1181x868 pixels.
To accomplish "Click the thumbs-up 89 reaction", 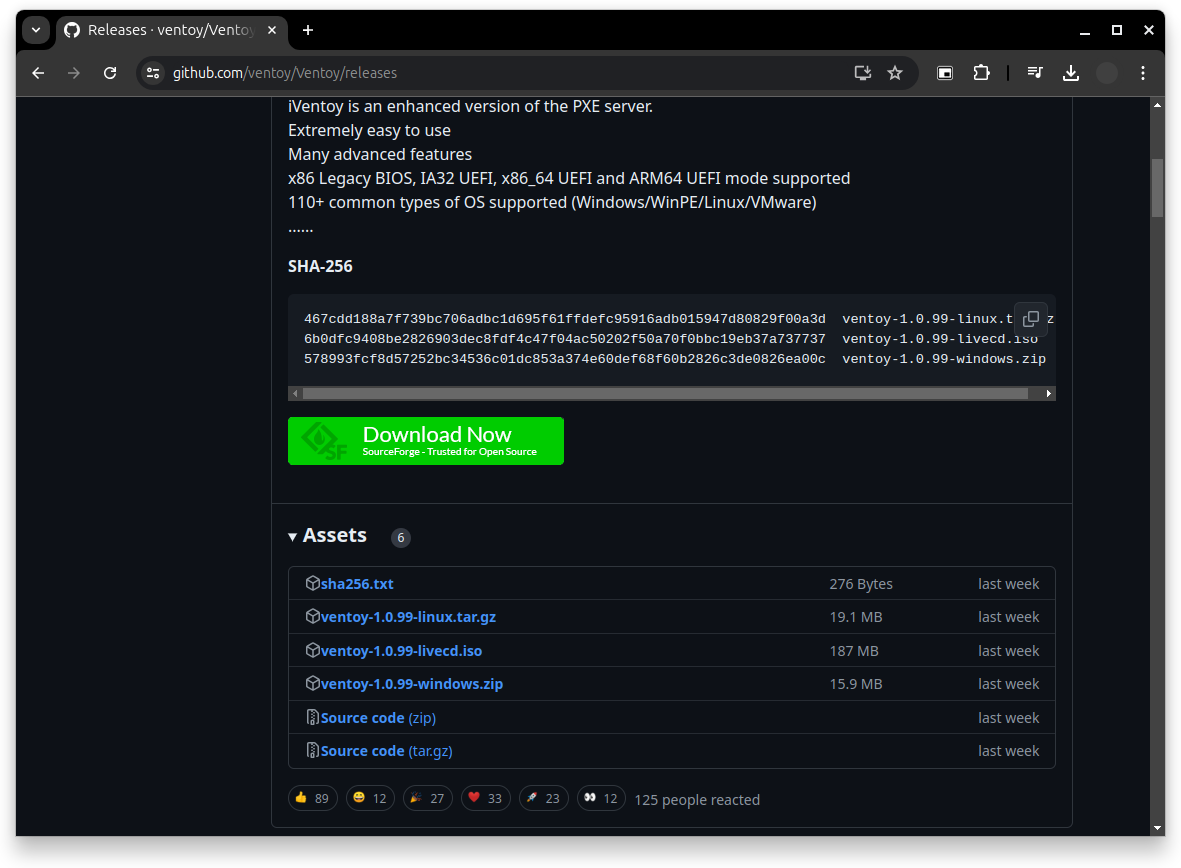I will 313,797.
